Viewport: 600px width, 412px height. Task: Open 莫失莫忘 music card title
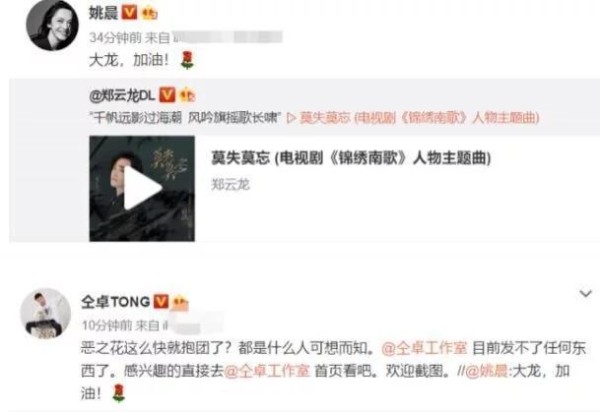351,158
